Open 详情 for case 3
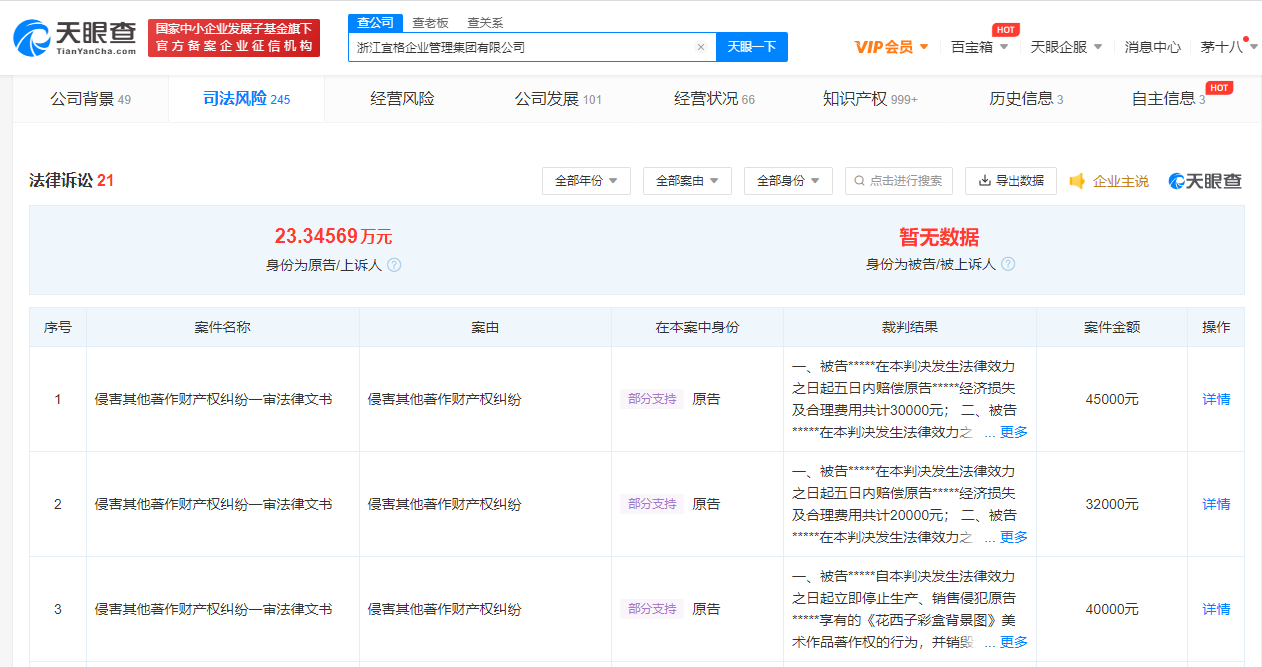 1216,609
